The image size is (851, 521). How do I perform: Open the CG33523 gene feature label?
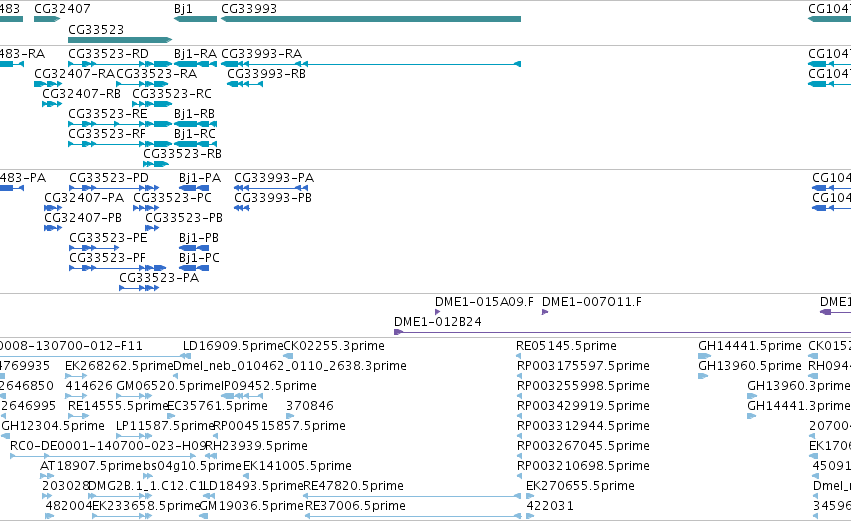[96, 29]
